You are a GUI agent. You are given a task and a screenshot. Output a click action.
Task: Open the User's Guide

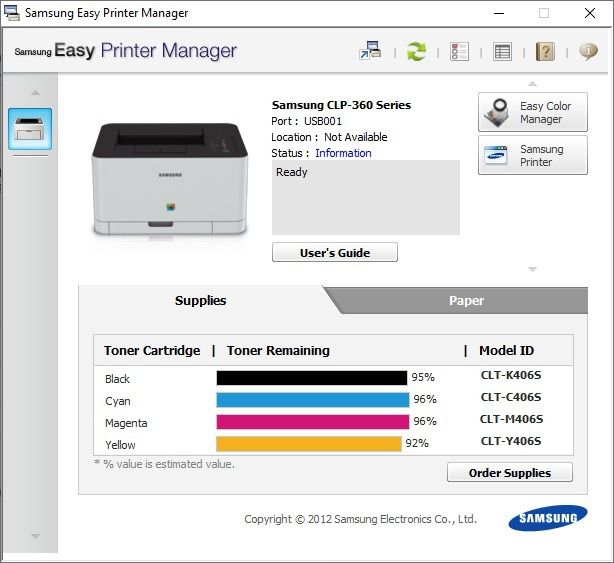(335, 252)
